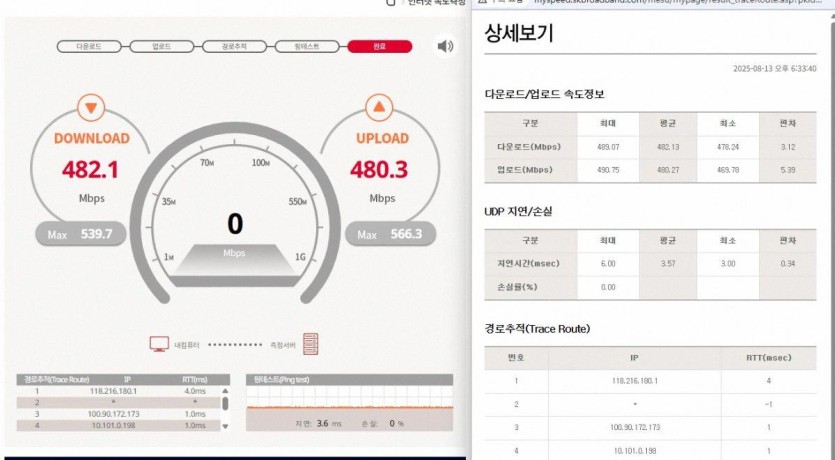Select the 업로드 step tab
Screen dimensions: 835x460
(161, 46)
